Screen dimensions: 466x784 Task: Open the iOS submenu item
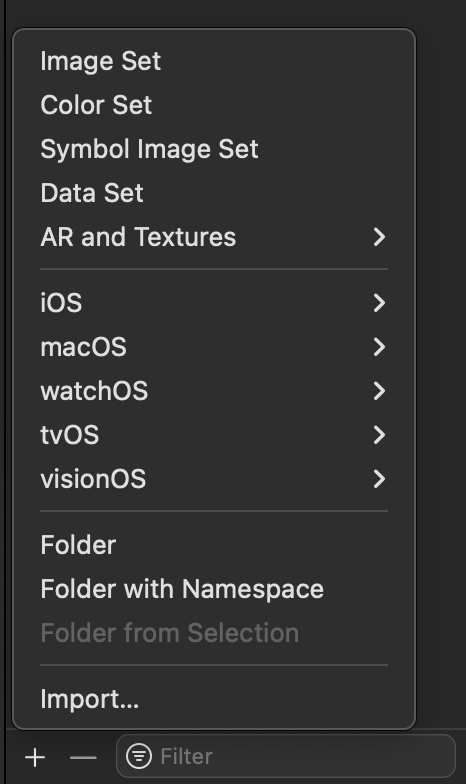(214, 303)
